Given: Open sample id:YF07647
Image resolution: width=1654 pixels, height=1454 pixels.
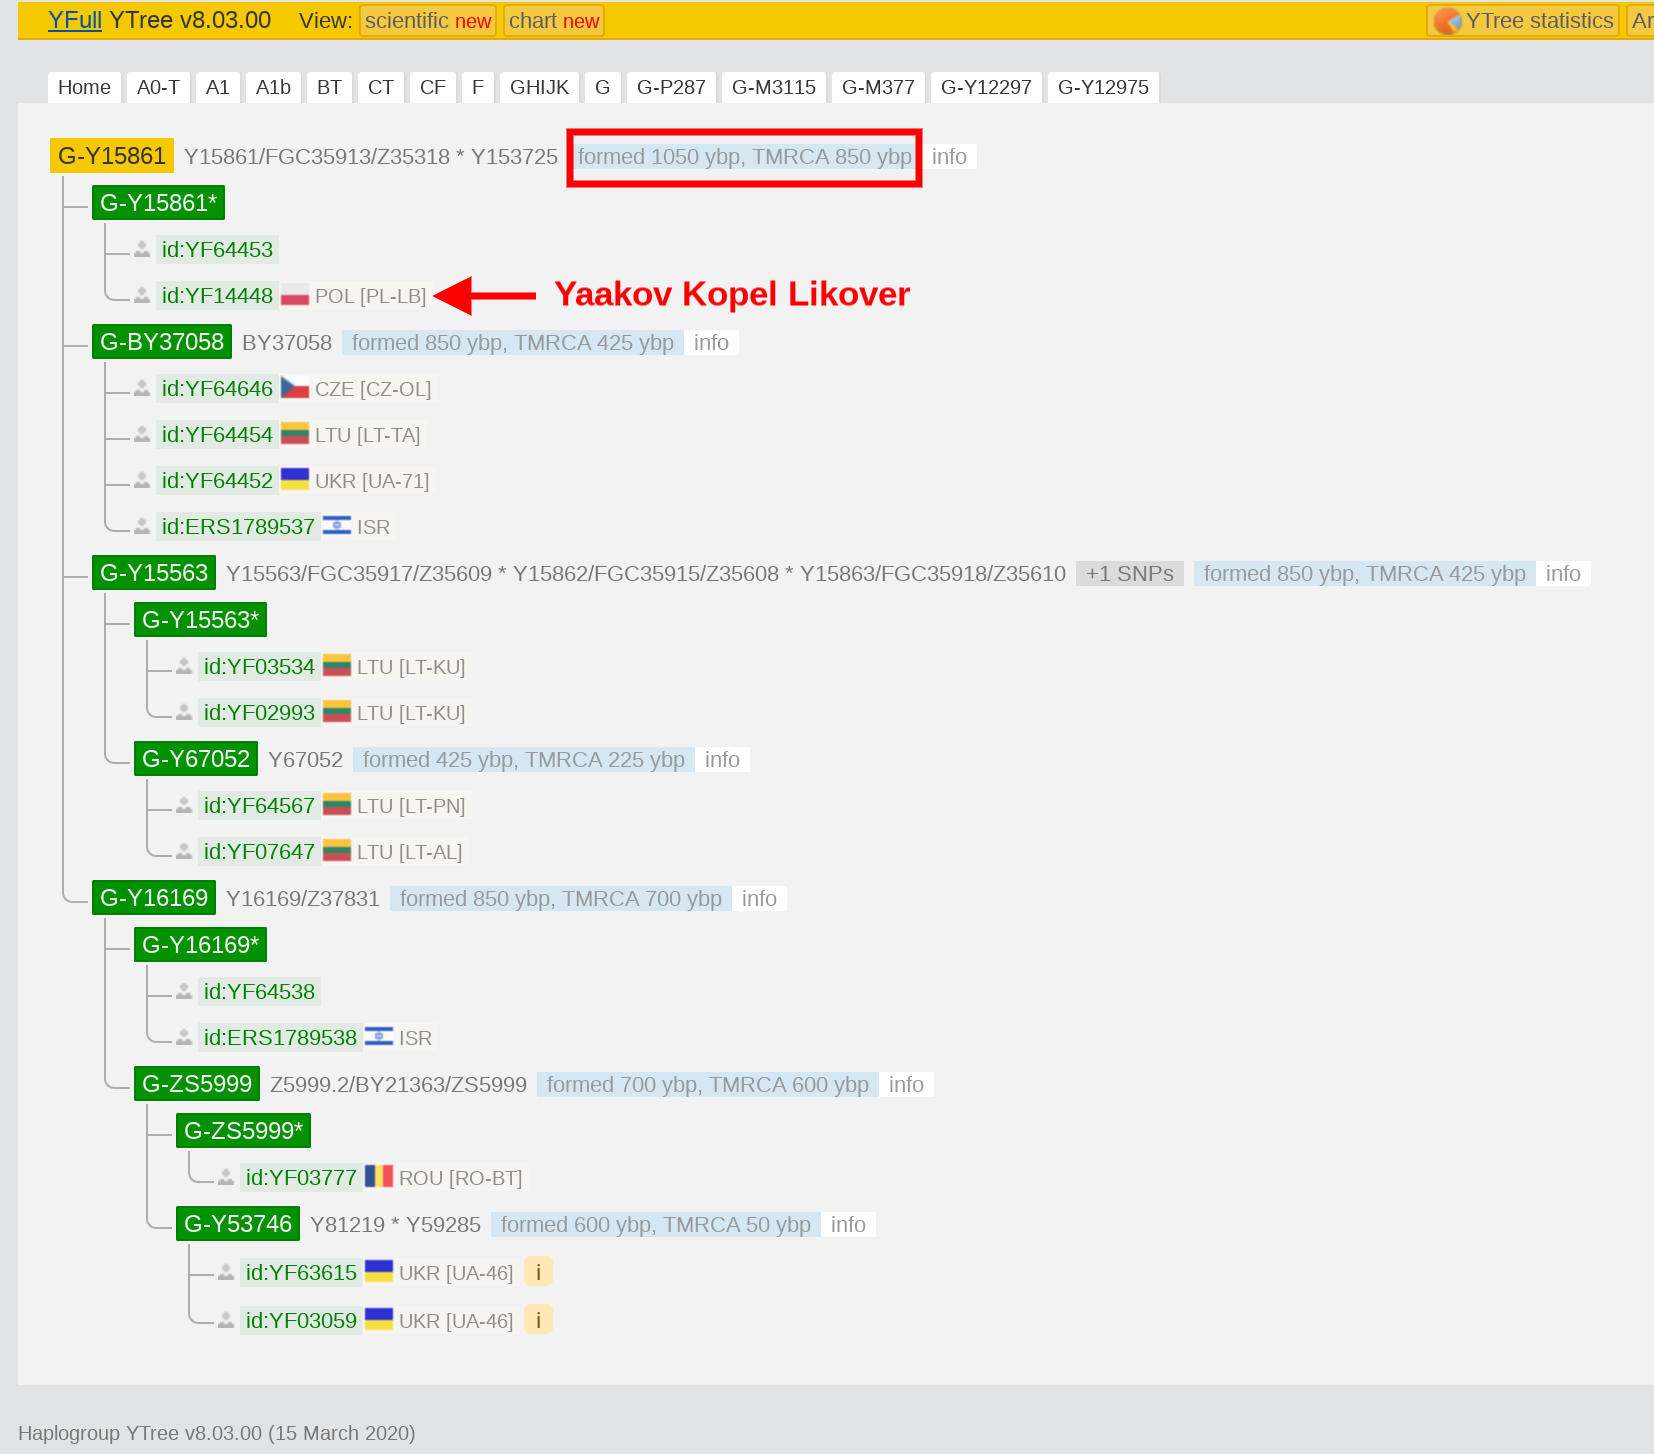Looking at the screenshot, I should point(259,852).
